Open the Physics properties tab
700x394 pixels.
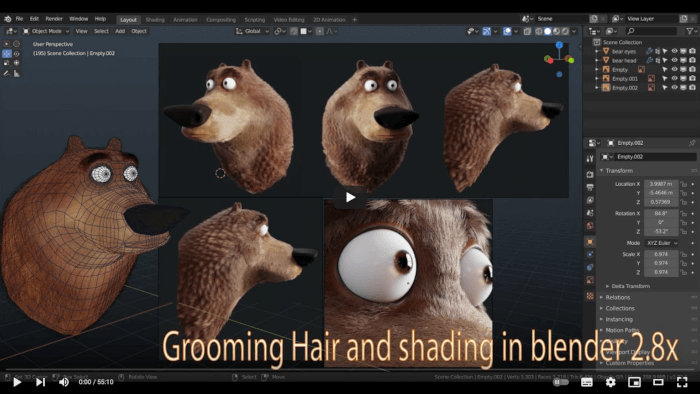[x=590, y=254]
